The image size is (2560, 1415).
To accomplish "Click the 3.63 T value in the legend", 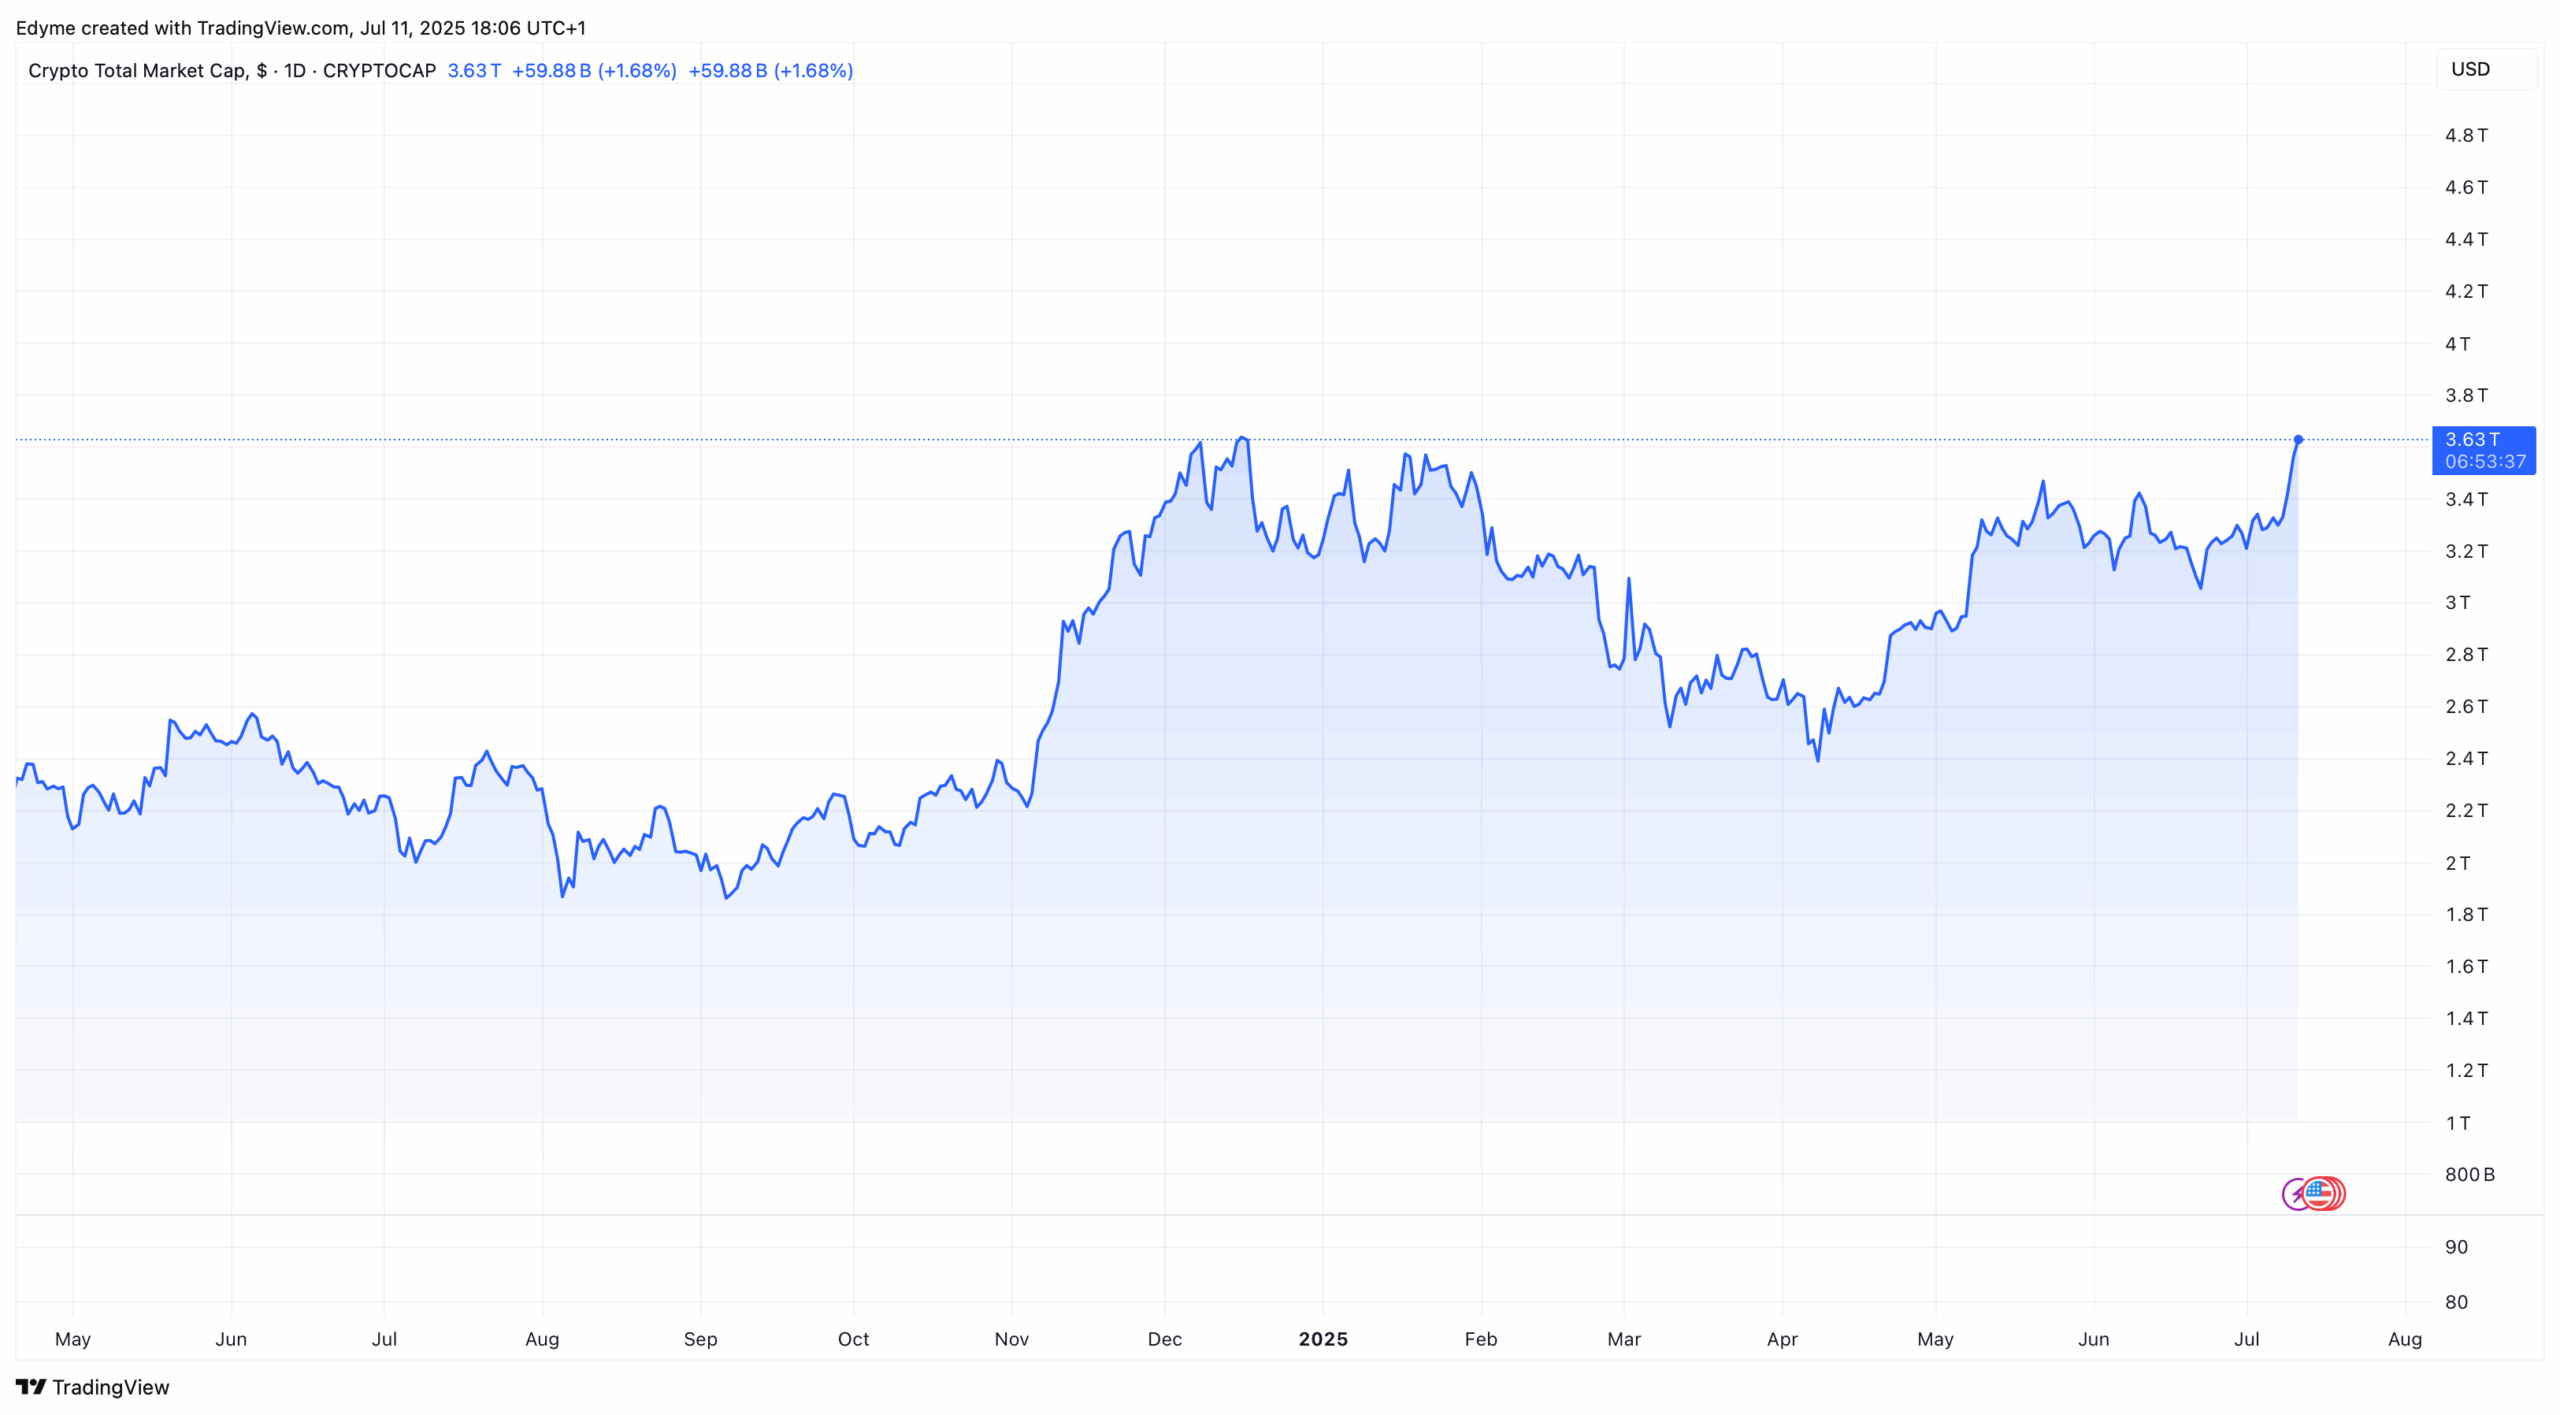I will [474, 70].
